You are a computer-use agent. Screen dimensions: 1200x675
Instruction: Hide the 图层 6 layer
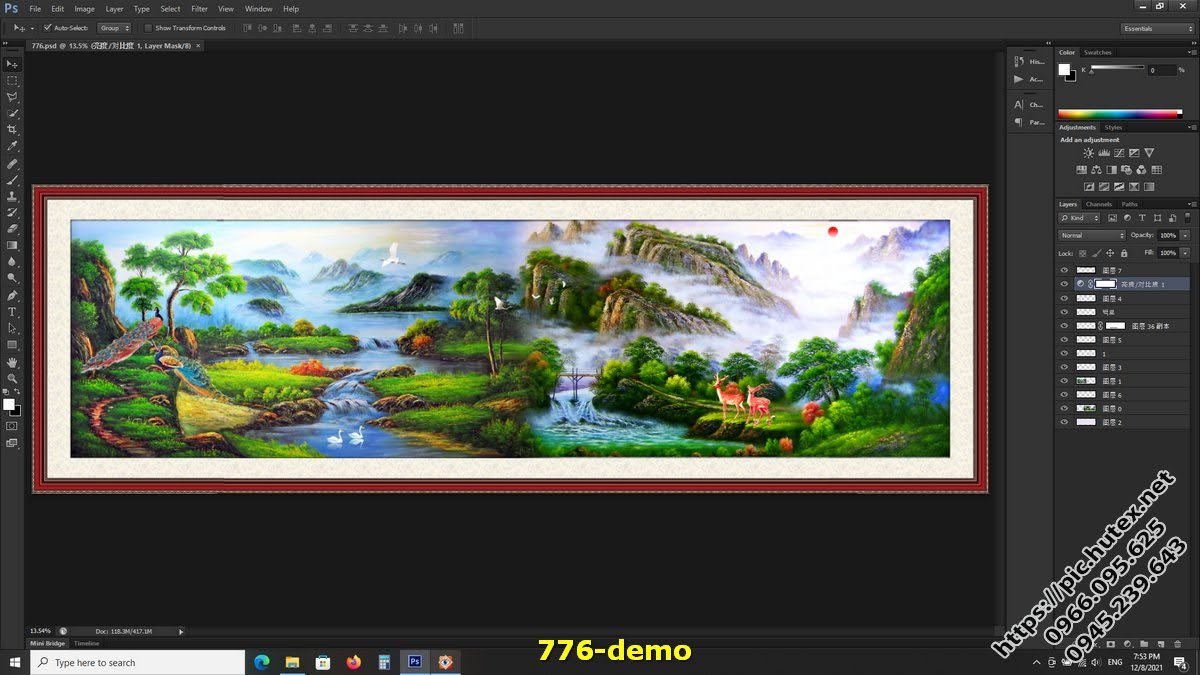tap(1064, 395)
